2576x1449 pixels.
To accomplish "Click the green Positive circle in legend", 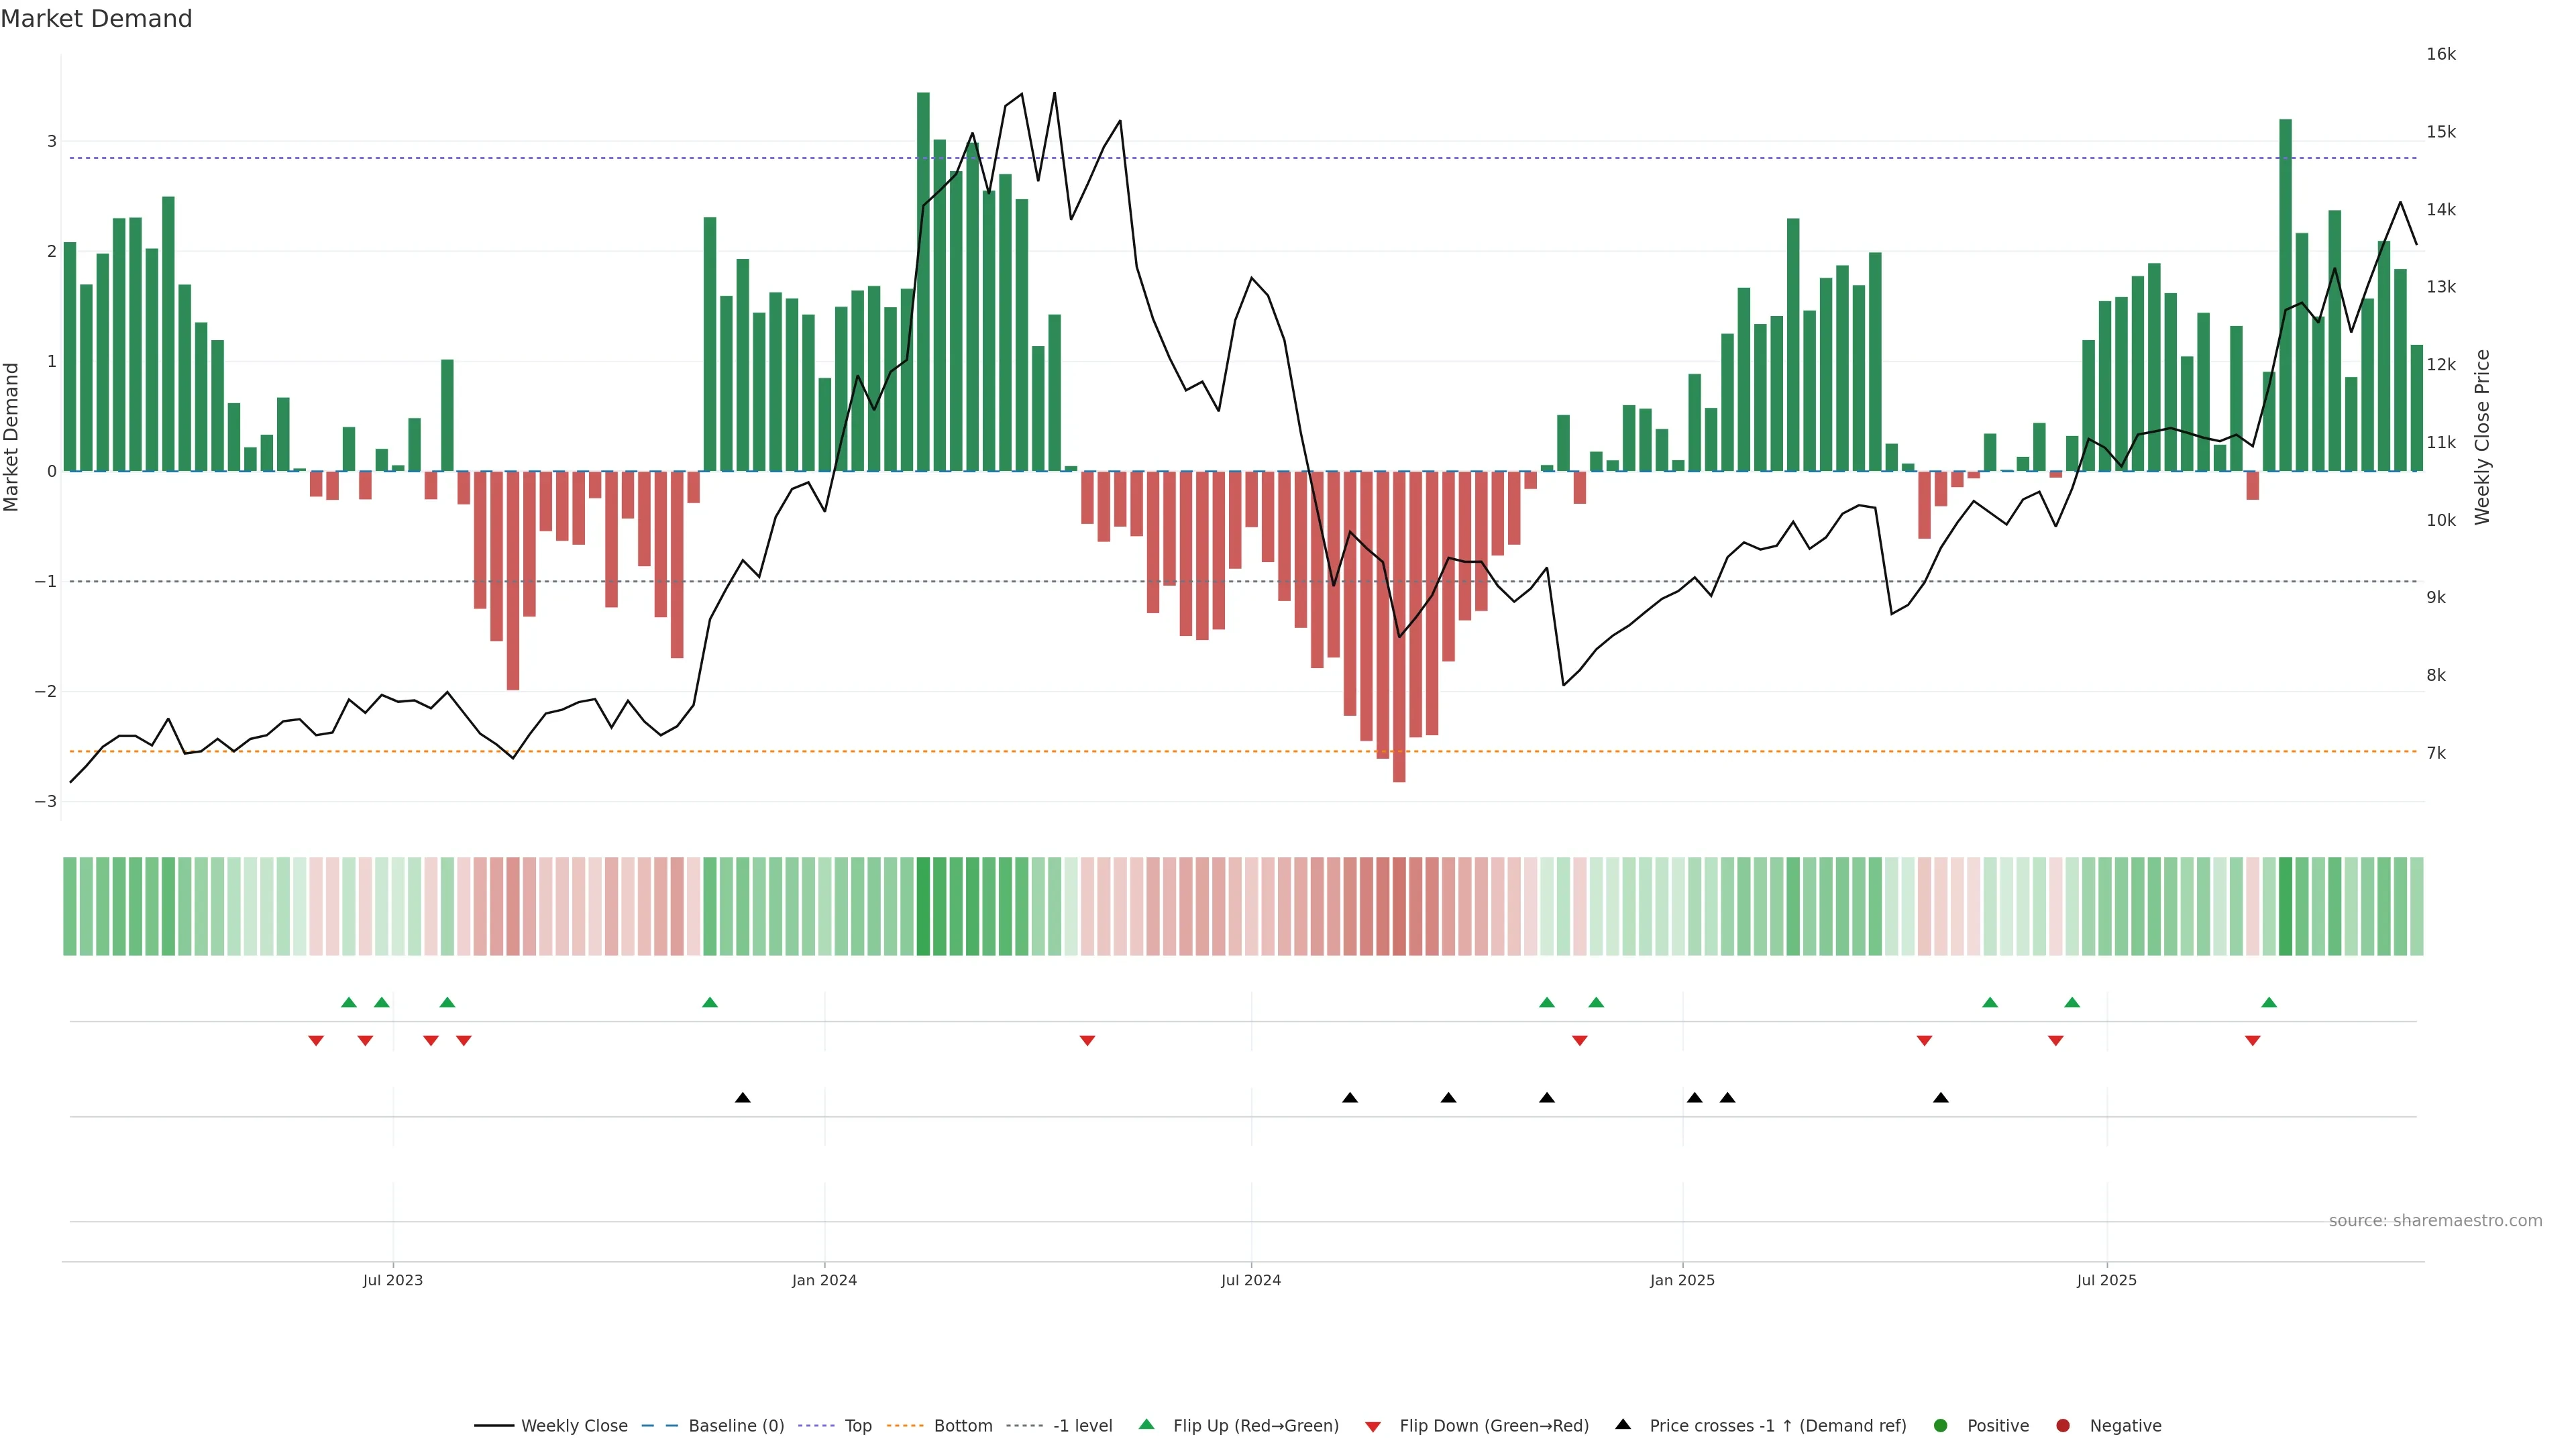I will pyautogui.click(x=1941, y=1425).
